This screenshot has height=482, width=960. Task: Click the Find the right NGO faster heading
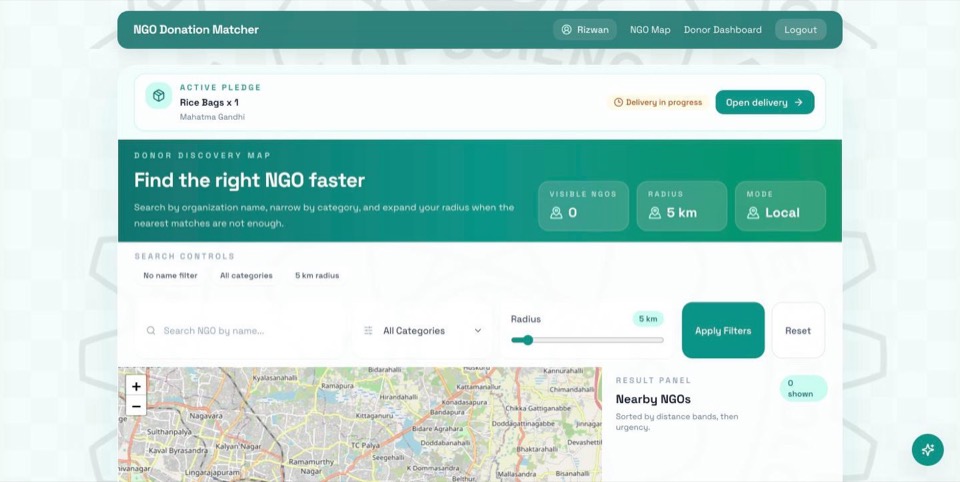(x=249, y=180)
